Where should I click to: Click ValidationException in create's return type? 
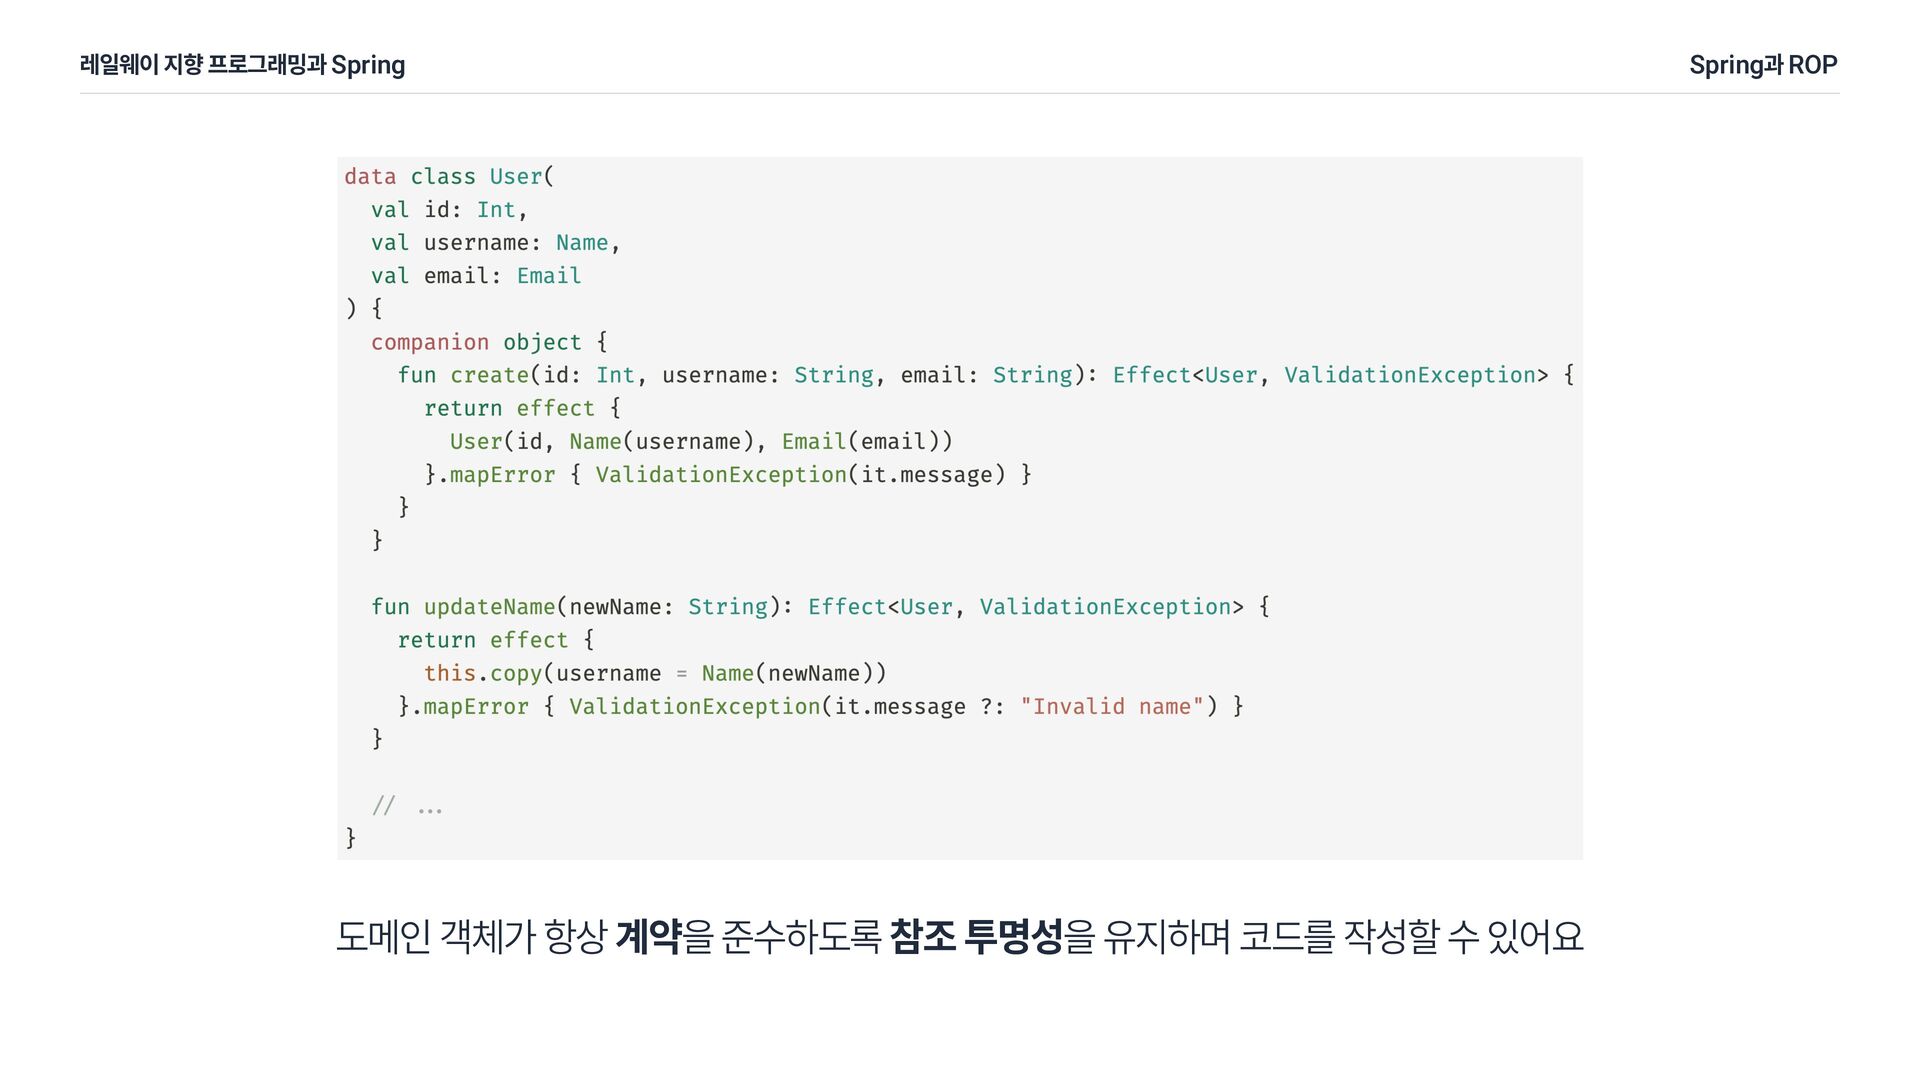1410,375
